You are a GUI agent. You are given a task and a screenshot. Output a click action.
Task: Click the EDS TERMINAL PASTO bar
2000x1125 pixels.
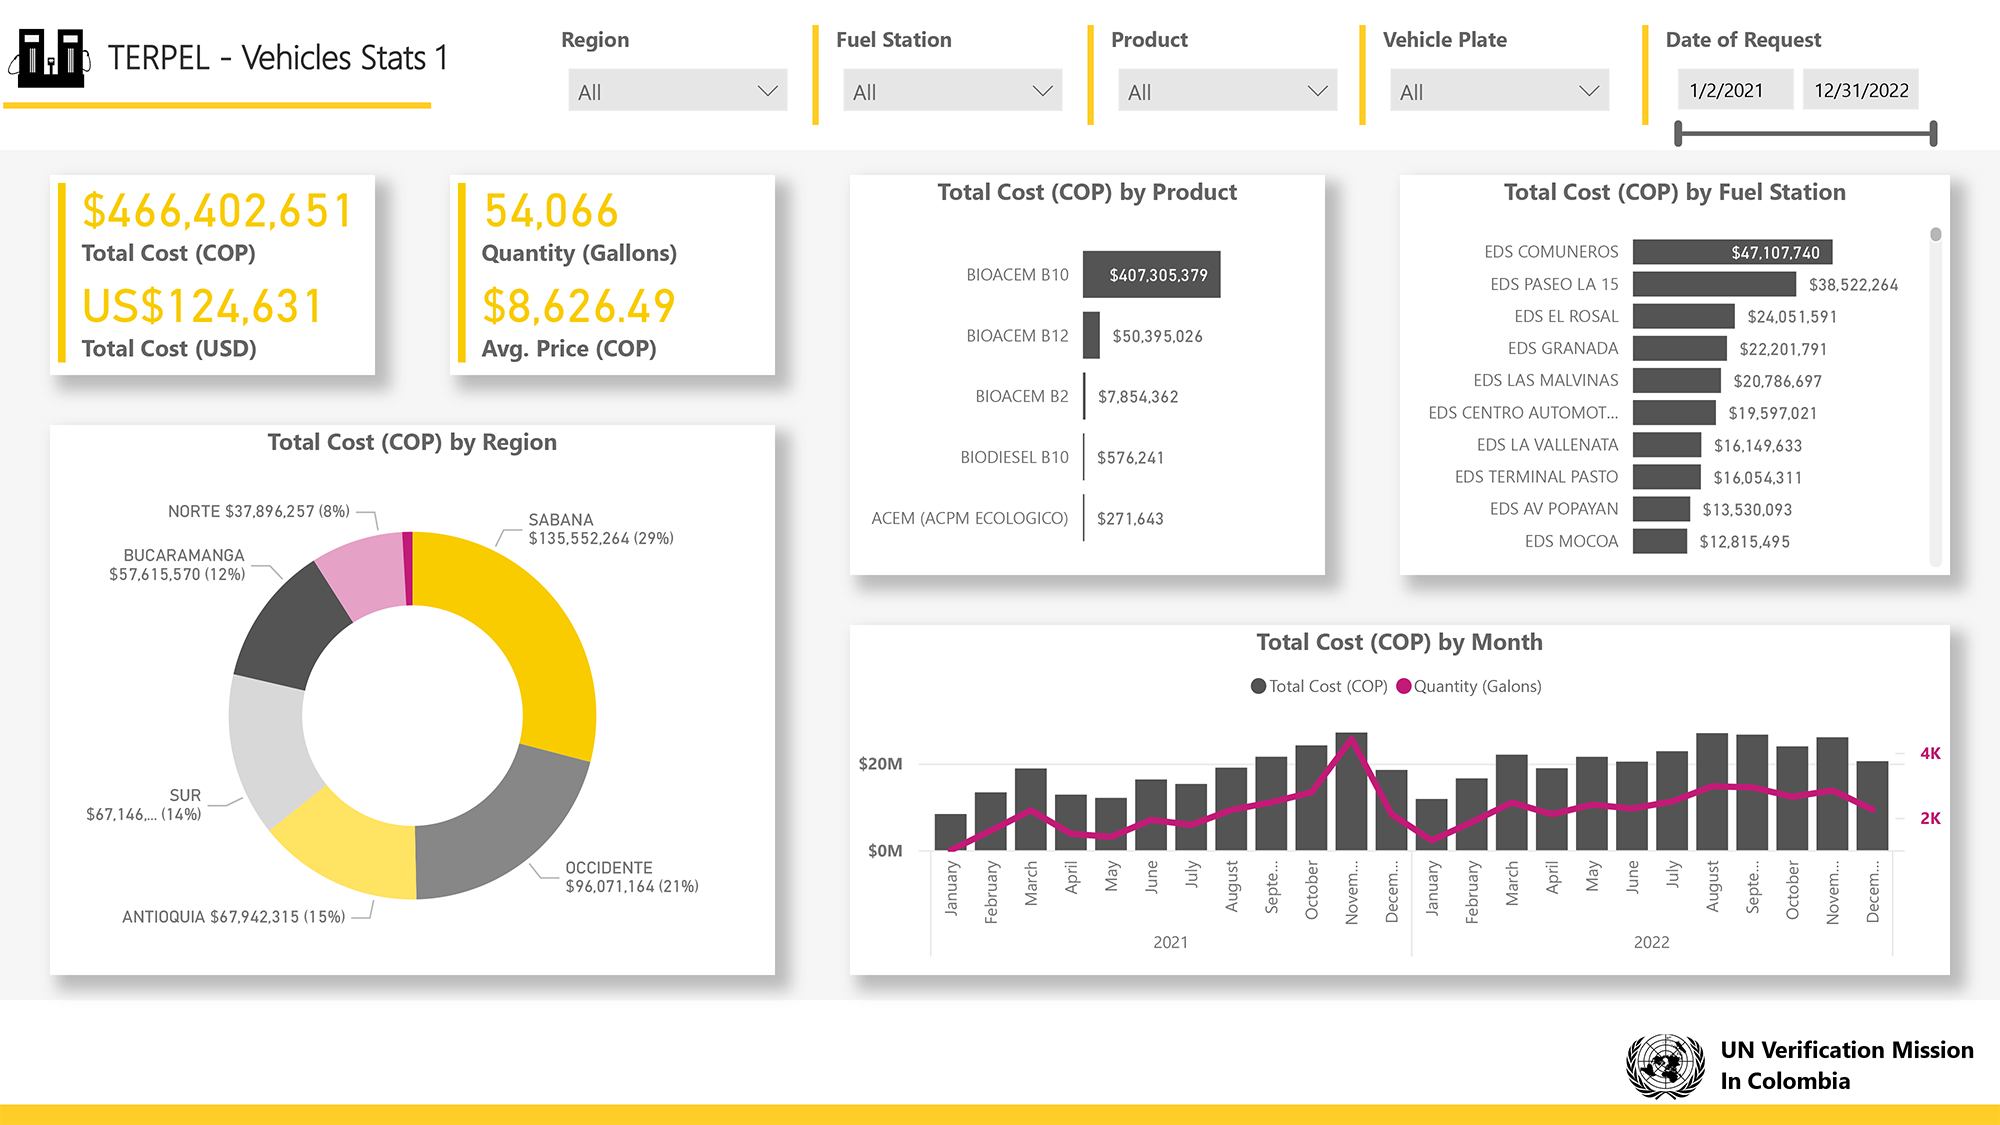[1667, 476]
